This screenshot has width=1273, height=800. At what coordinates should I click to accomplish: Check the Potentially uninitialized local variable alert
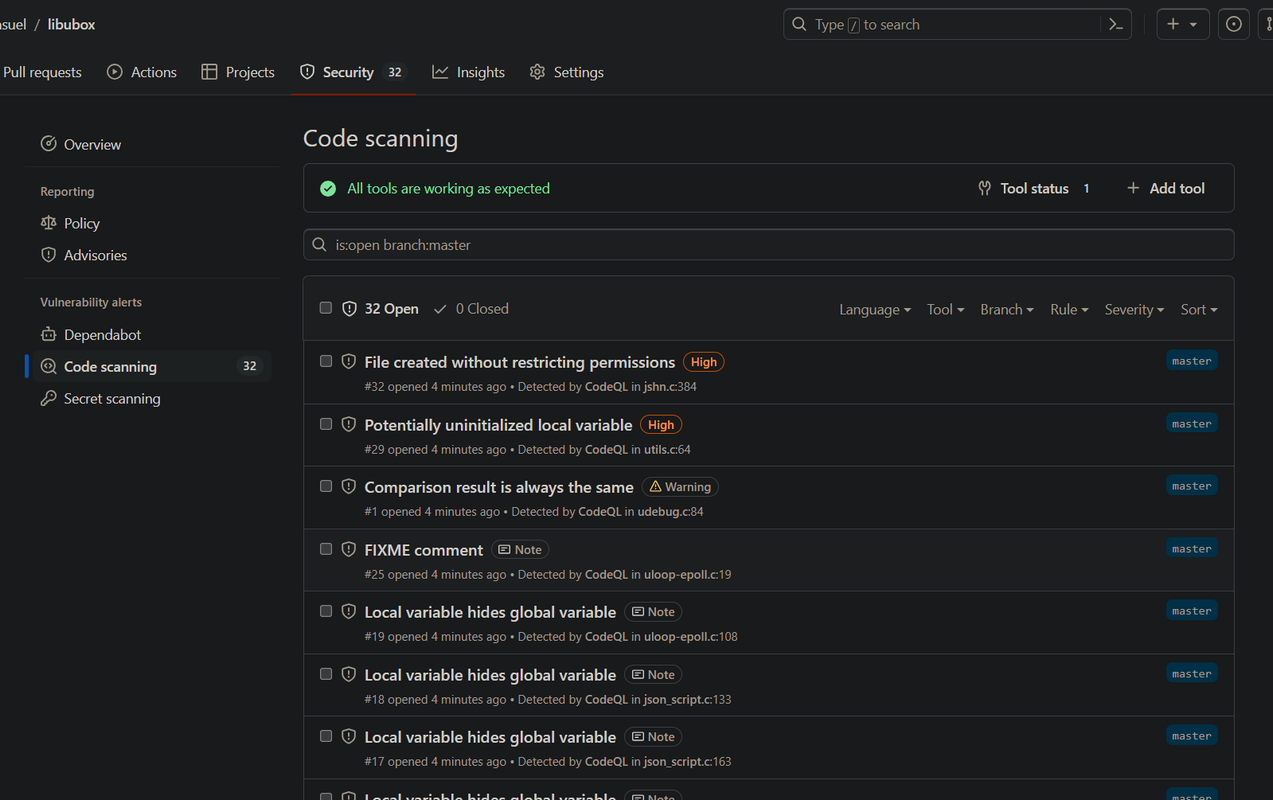[x=326, y=424]
